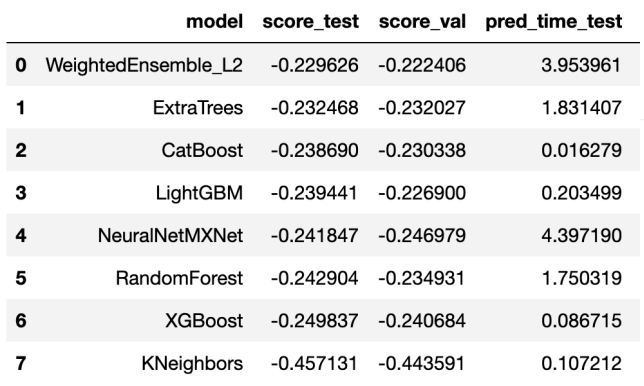Viewport: 644px width, 386px height.
Task: Select the ExtraTrees model cell
Action: pos(198,108)
